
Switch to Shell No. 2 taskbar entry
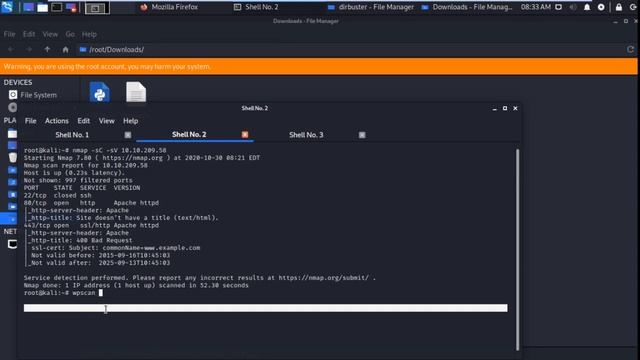pos(256,7)
